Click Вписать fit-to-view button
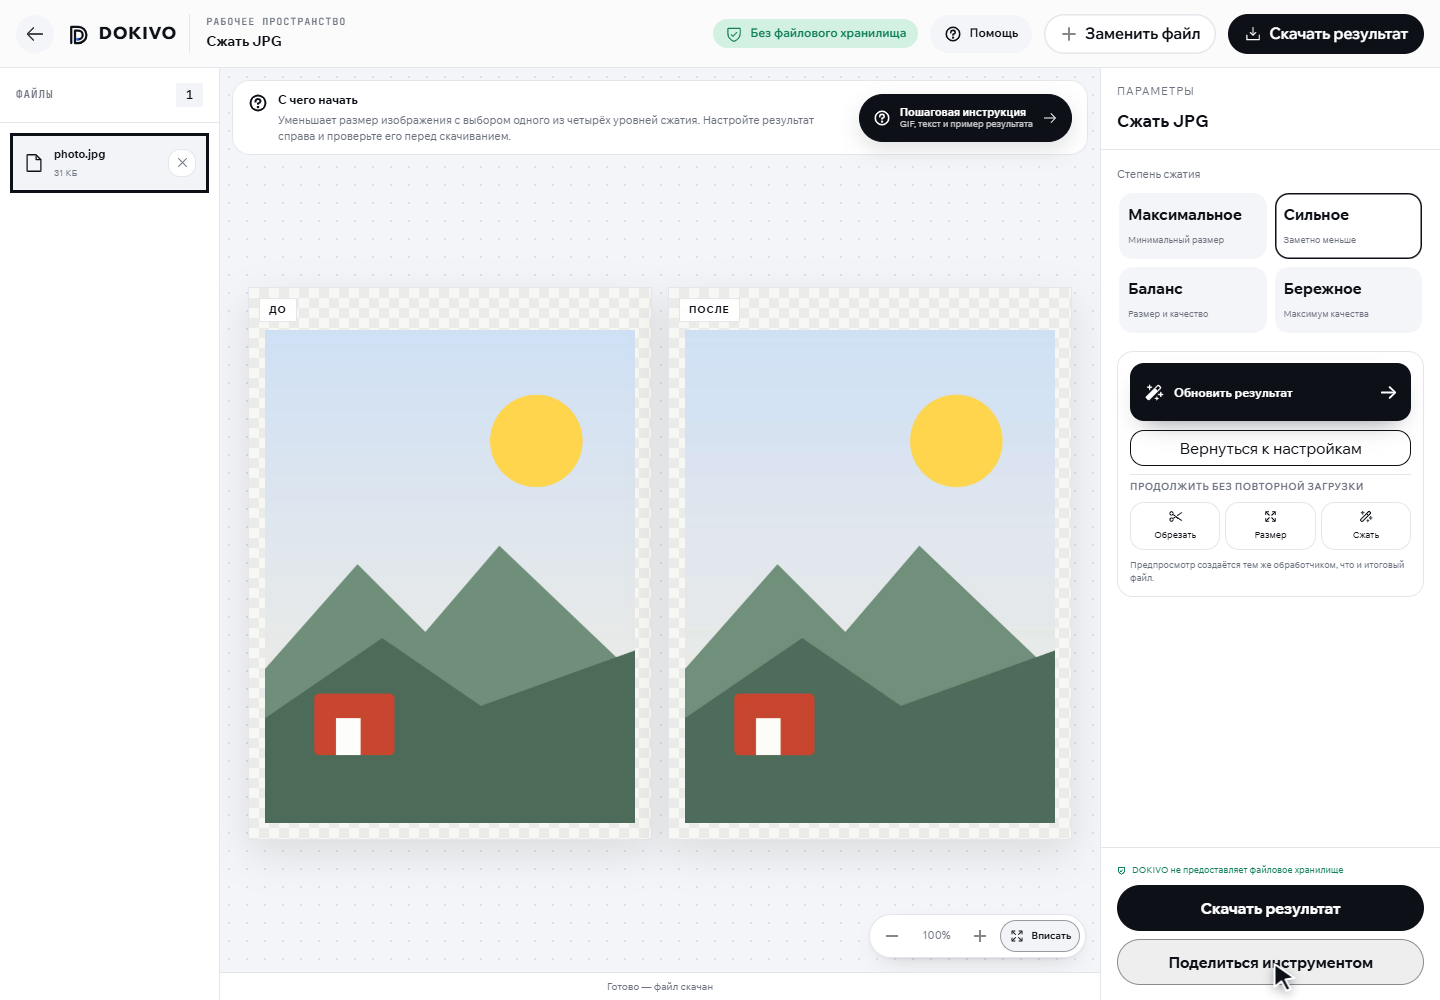1440x1000 pixels. click(x=1040, y=936)
